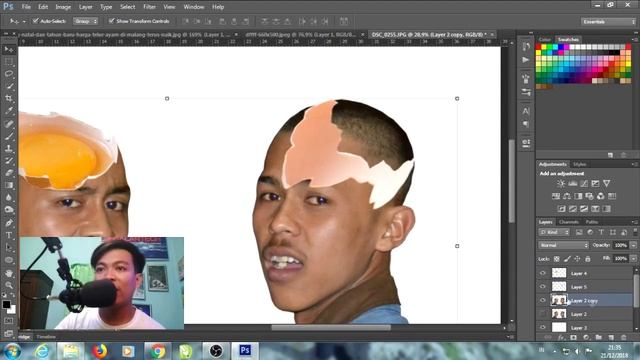Create a new layer group
Viewport: 640px width, 360px height.
598,338
